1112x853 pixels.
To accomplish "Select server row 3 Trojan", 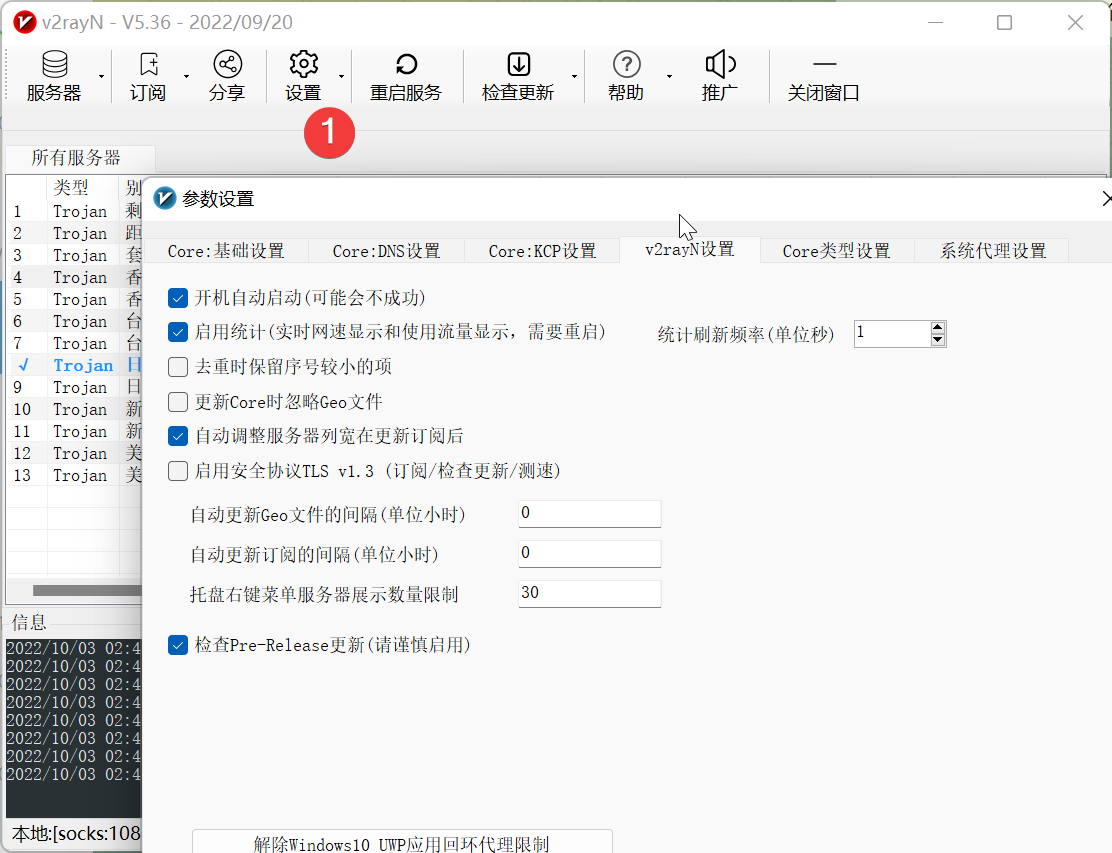I will 74,255.
